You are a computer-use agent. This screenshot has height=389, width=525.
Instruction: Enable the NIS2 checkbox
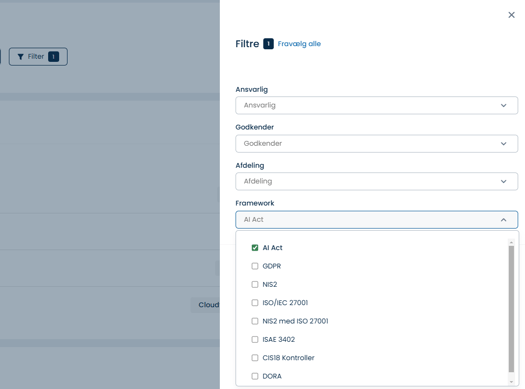pos(255,285)
